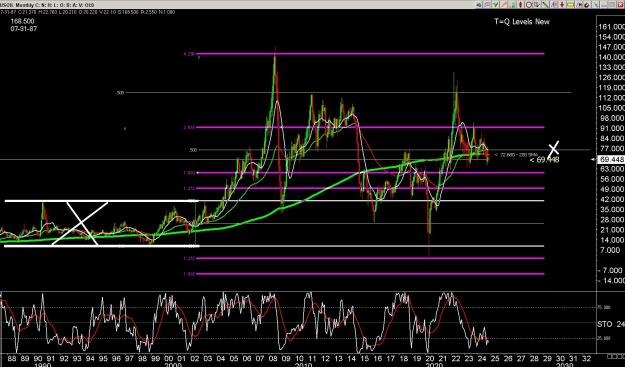Click the 42.000 price axis label

point(611,199)
